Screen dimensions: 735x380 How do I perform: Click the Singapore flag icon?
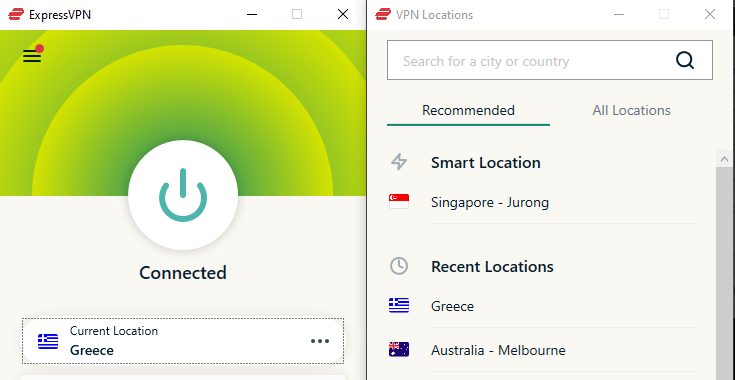[399, 201]
